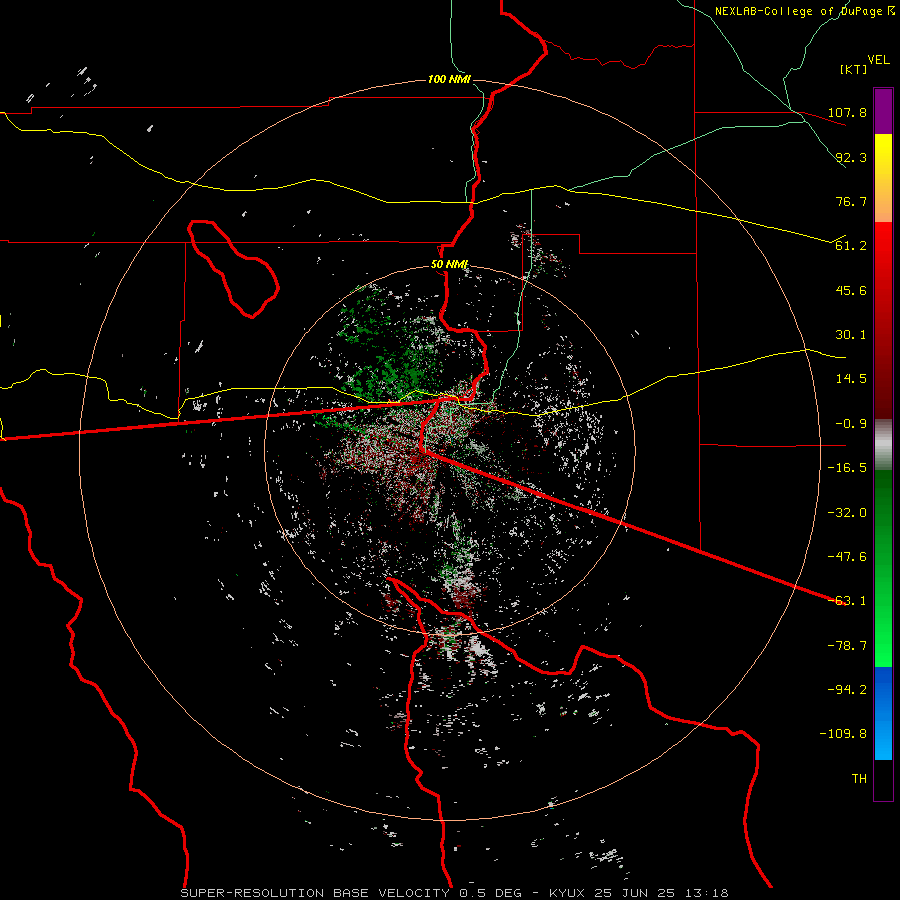The height and width of the screenshot is (900, 900).
Task: Select the -16.5 velocity scale value
Action: click(847, 468)
